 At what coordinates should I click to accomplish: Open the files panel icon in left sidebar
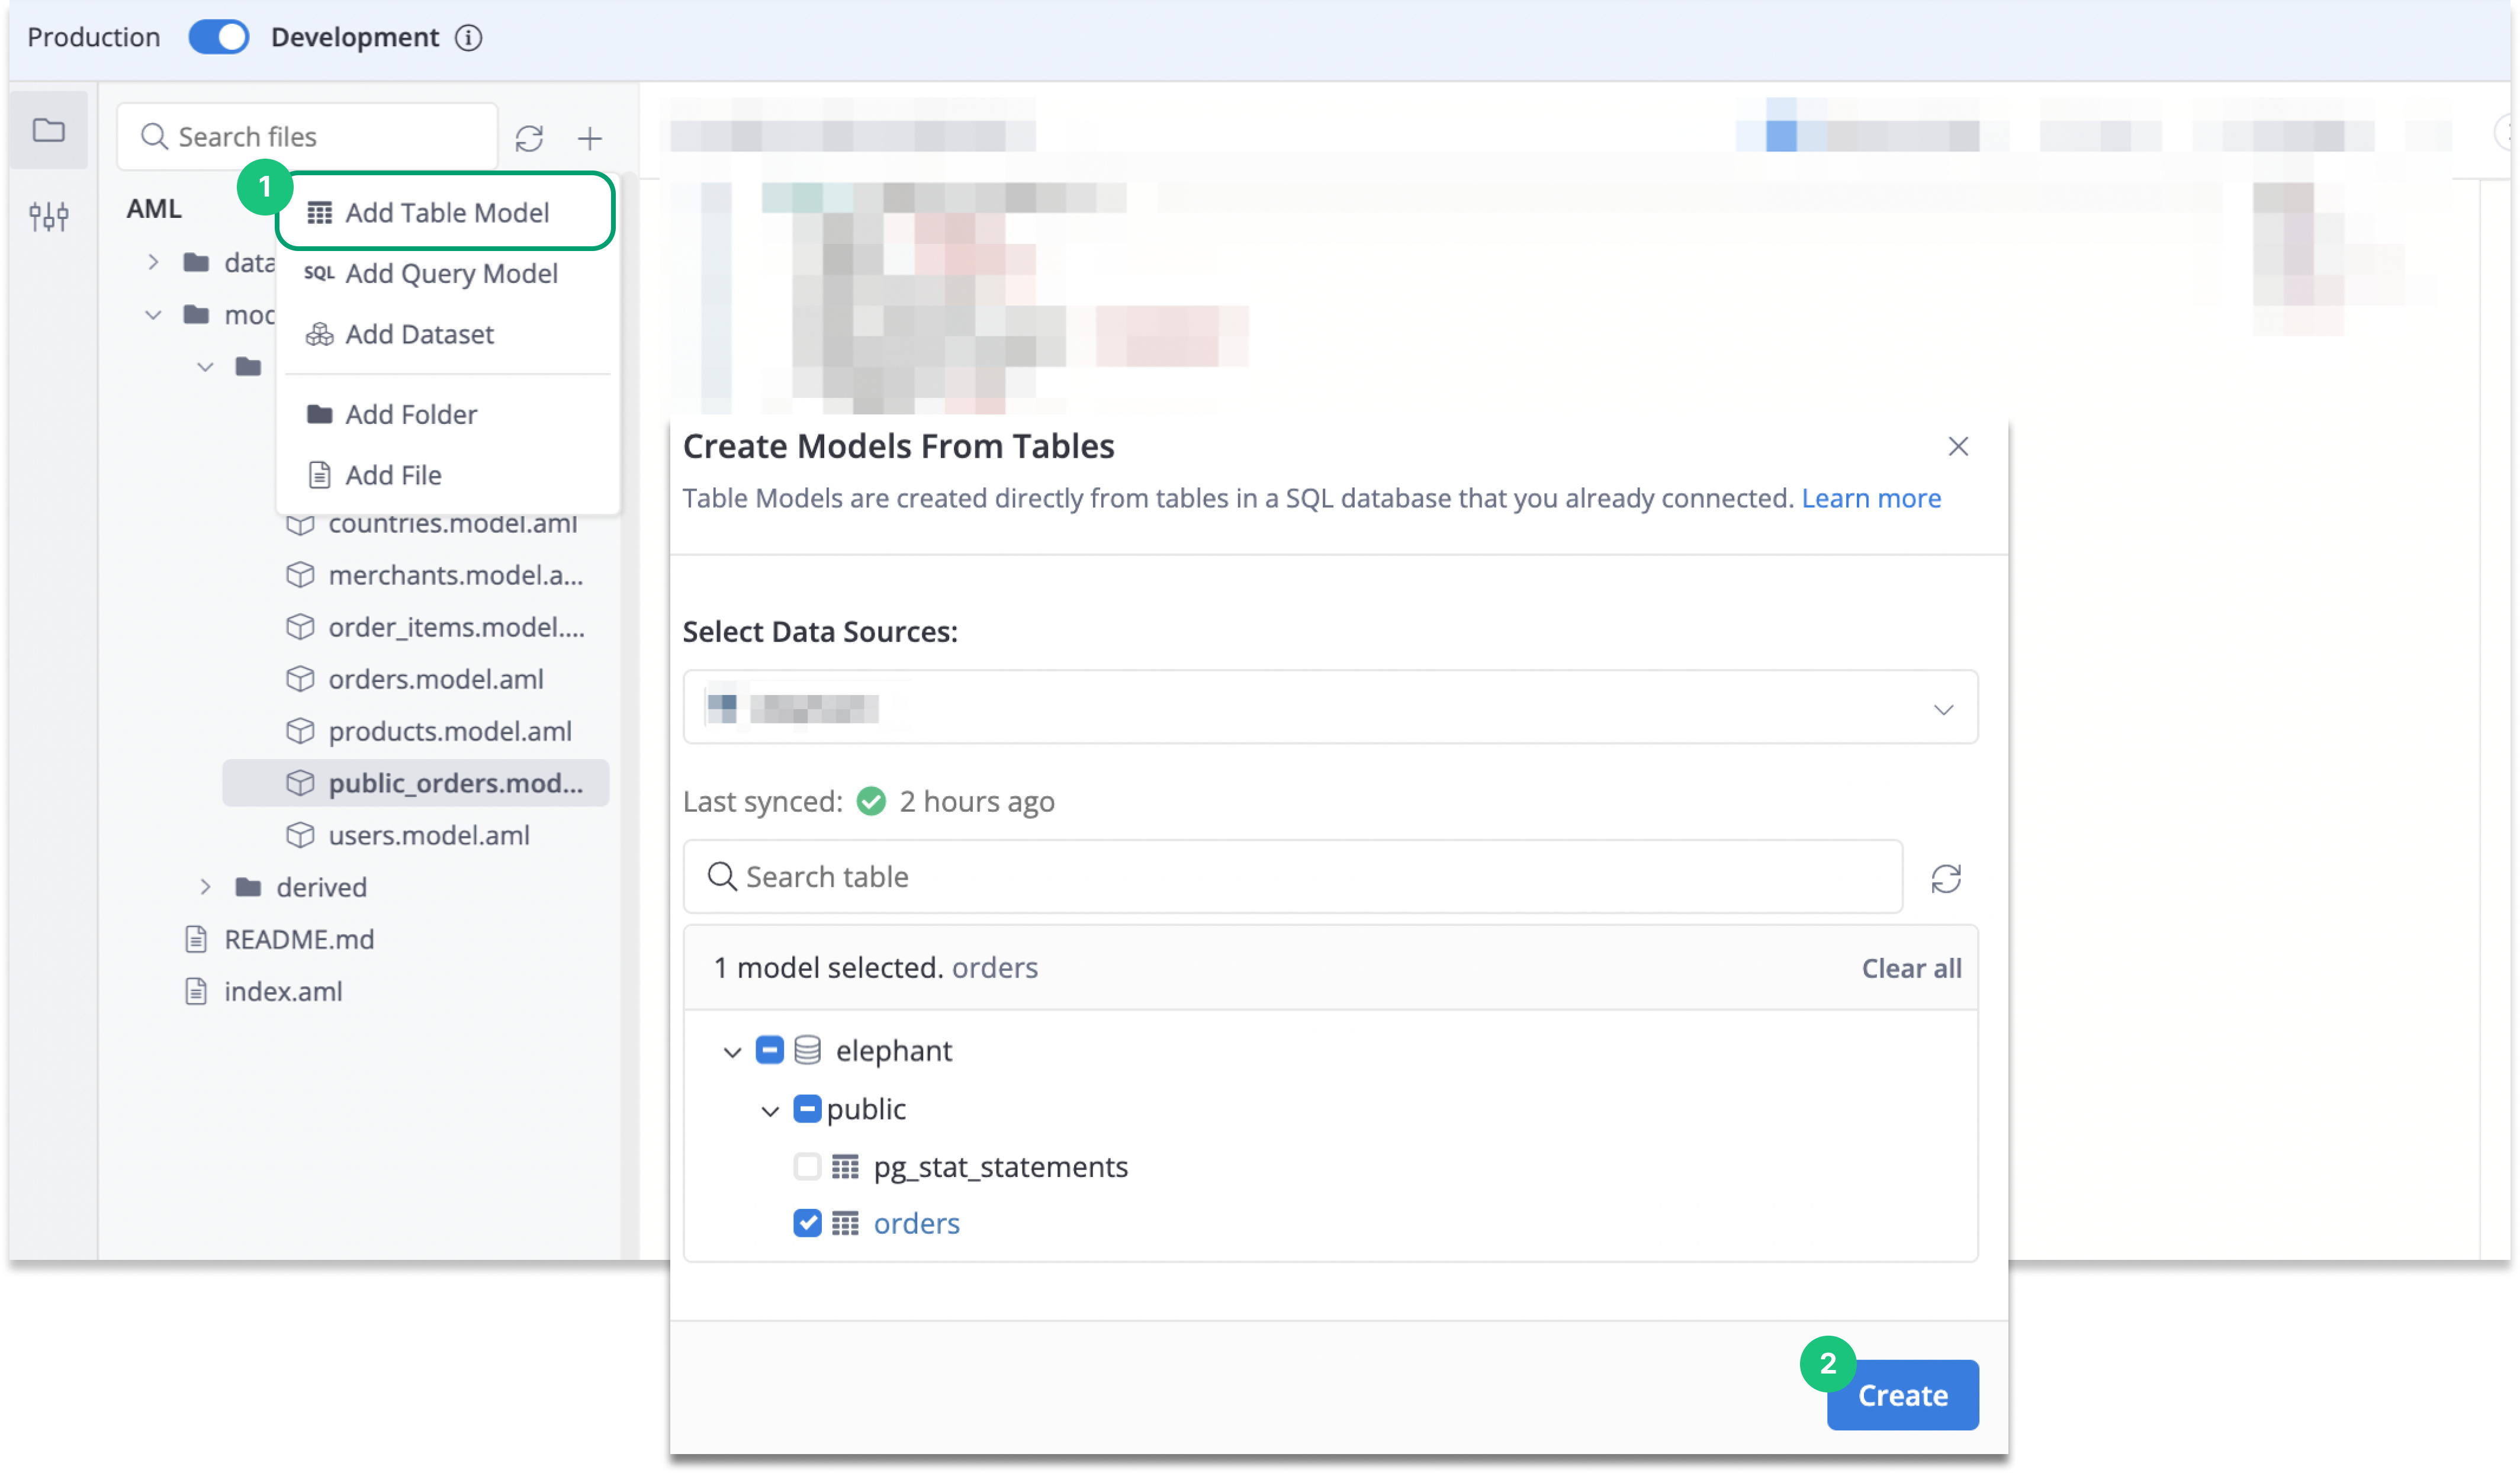(48, 130)
